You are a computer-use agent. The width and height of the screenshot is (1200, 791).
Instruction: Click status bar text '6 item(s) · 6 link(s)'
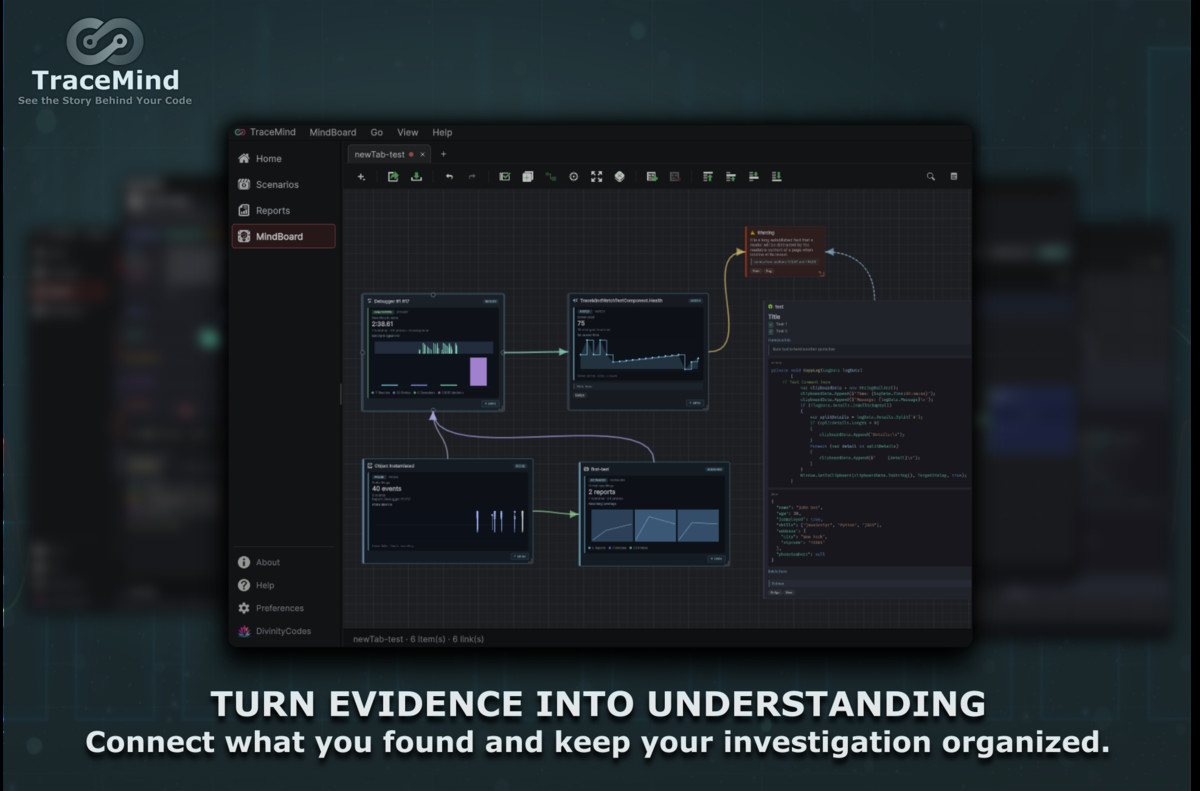click(447, 639)
